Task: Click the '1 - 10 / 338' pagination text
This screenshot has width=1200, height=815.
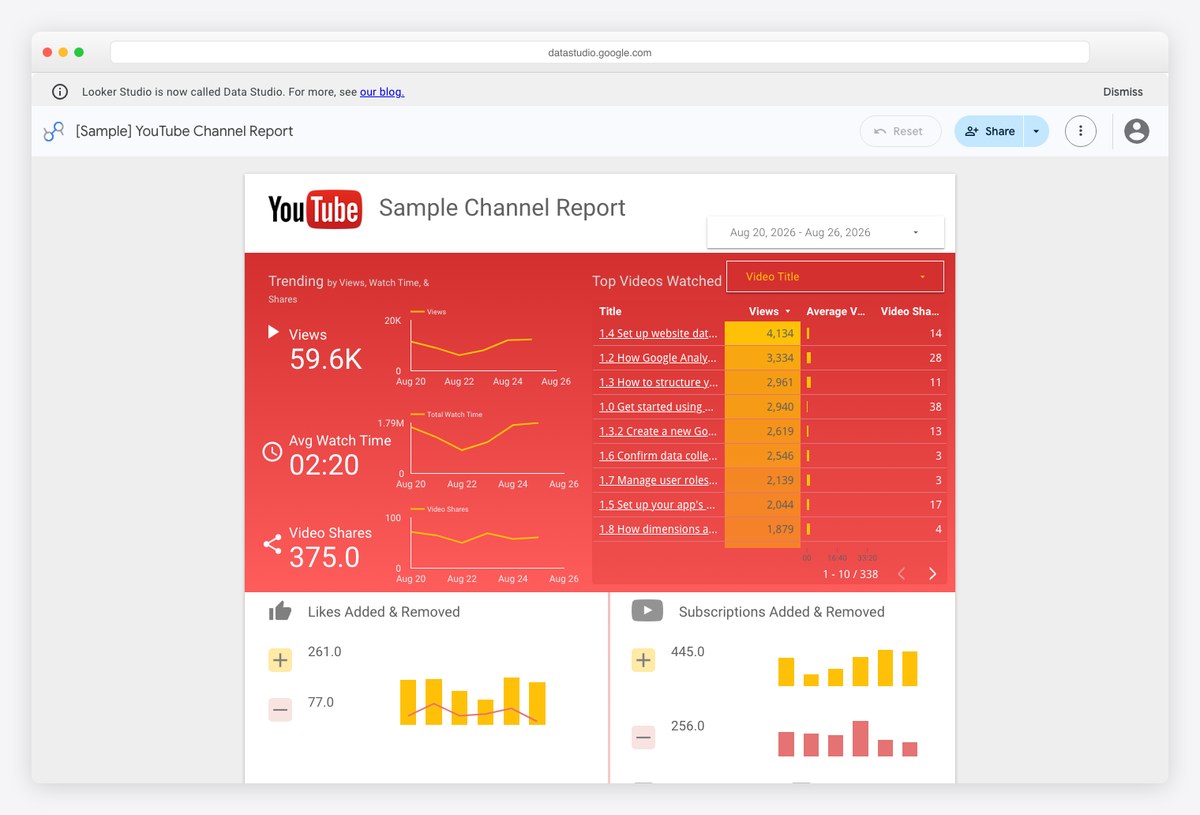Action: [851, 574]
